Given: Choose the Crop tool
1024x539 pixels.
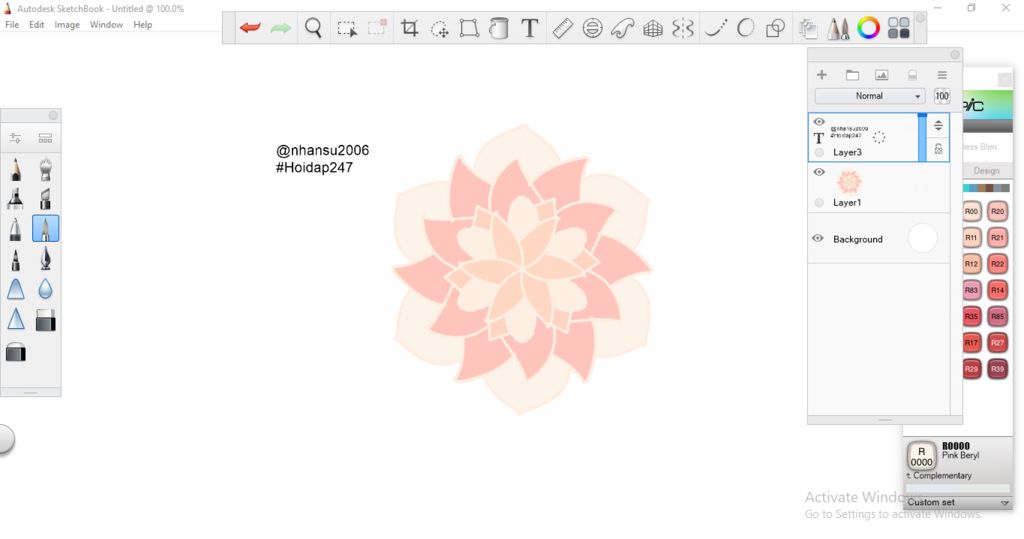Looking at the screenshot, I should [409, 28].
